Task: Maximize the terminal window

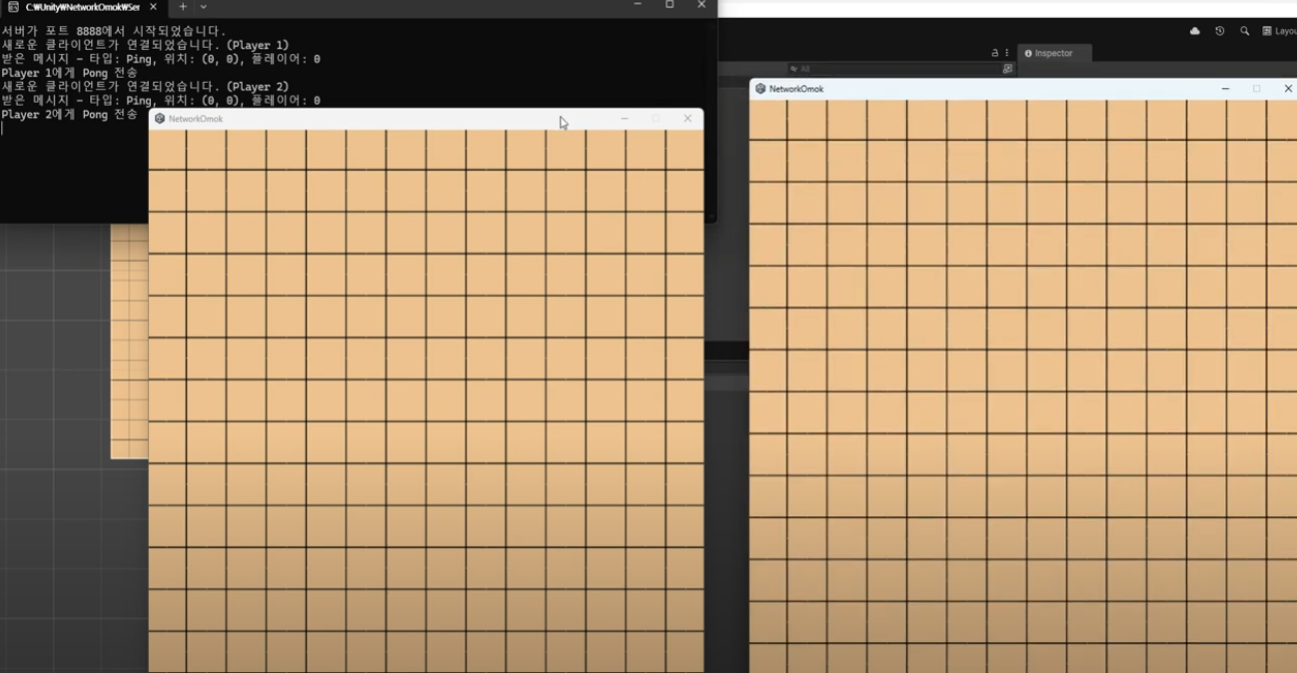Action: point(669,5)
